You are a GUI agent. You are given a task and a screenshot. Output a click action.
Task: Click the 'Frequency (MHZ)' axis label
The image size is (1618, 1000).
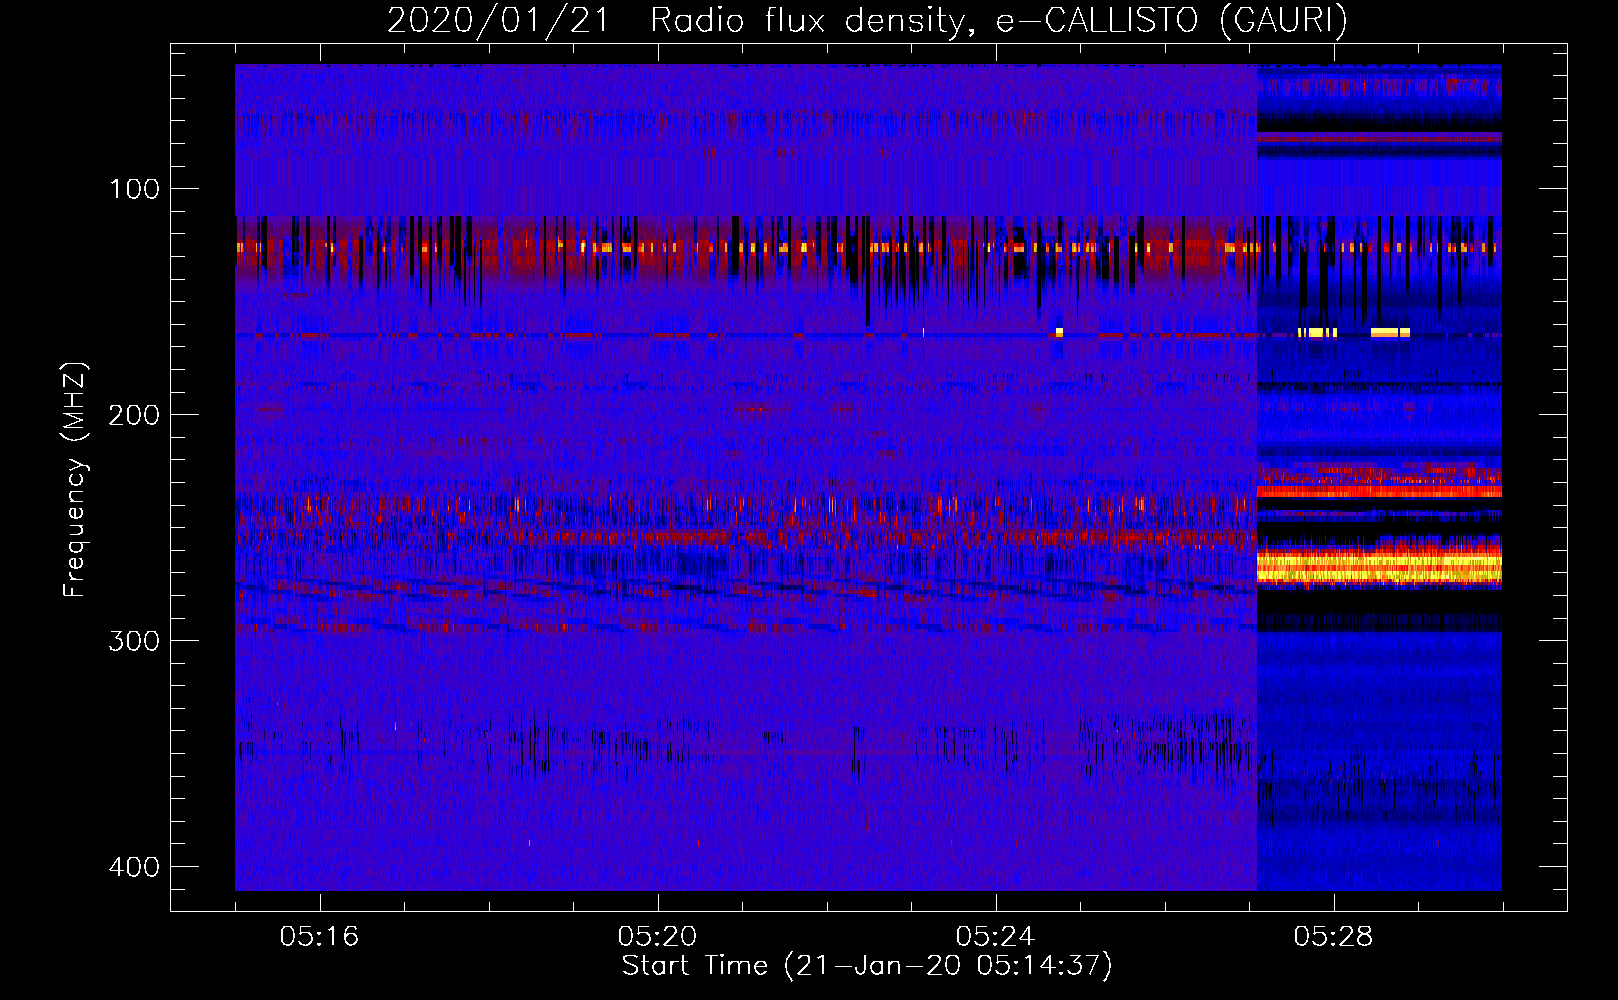75,479
